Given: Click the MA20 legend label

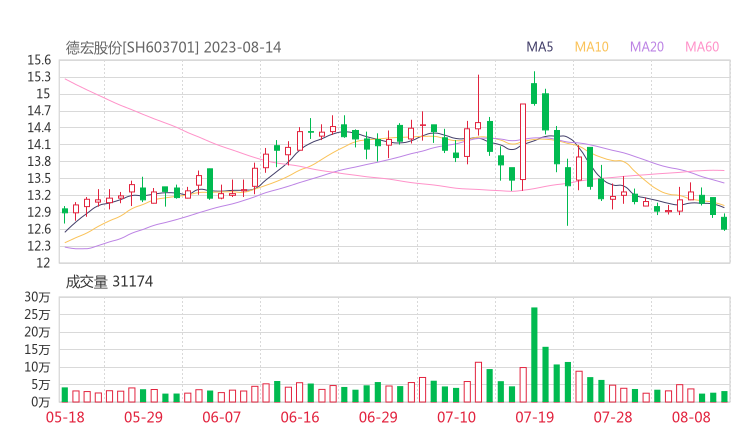Looking at the screenshot, I should 647,47.
